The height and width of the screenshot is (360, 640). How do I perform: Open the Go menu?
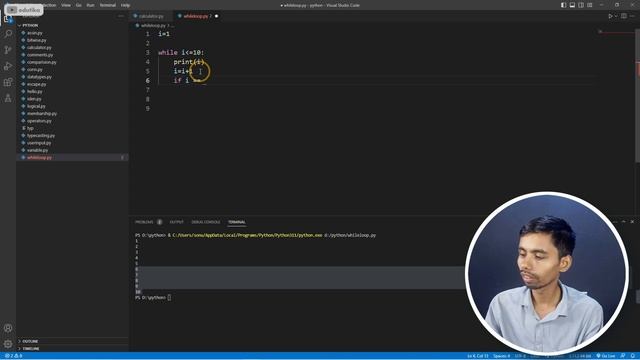78,5
